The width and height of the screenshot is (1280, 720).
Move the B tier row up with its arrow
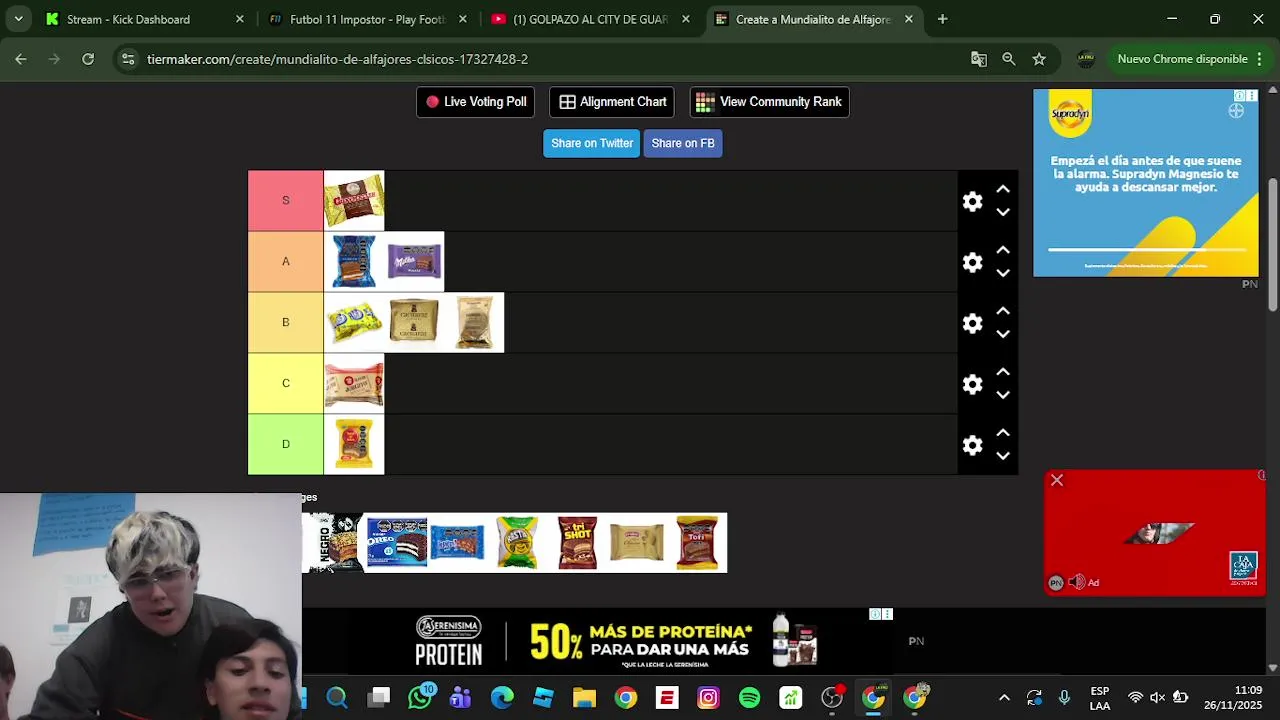(1003, 311)
